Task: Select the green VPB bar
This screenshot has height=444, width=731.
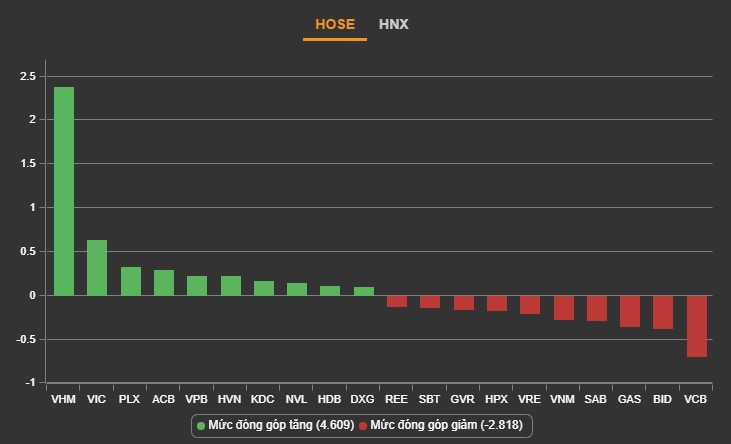Action: point(197,286)
